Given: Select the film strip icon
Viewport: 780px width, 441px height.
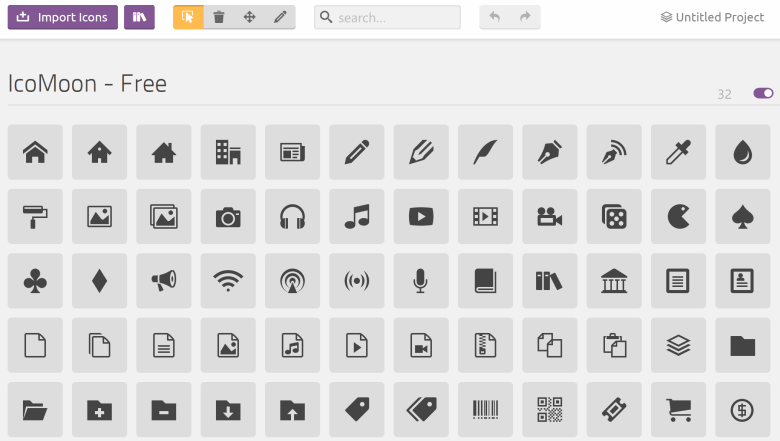Looking at the screenshot, I should [x=486, y=216].
